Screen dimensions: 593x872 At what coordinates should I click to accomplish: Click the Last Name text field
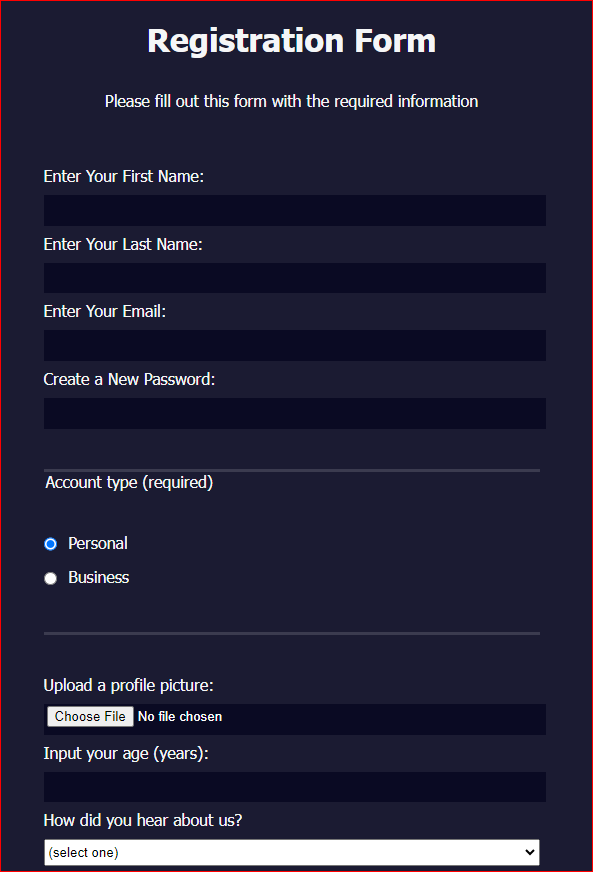294,277
